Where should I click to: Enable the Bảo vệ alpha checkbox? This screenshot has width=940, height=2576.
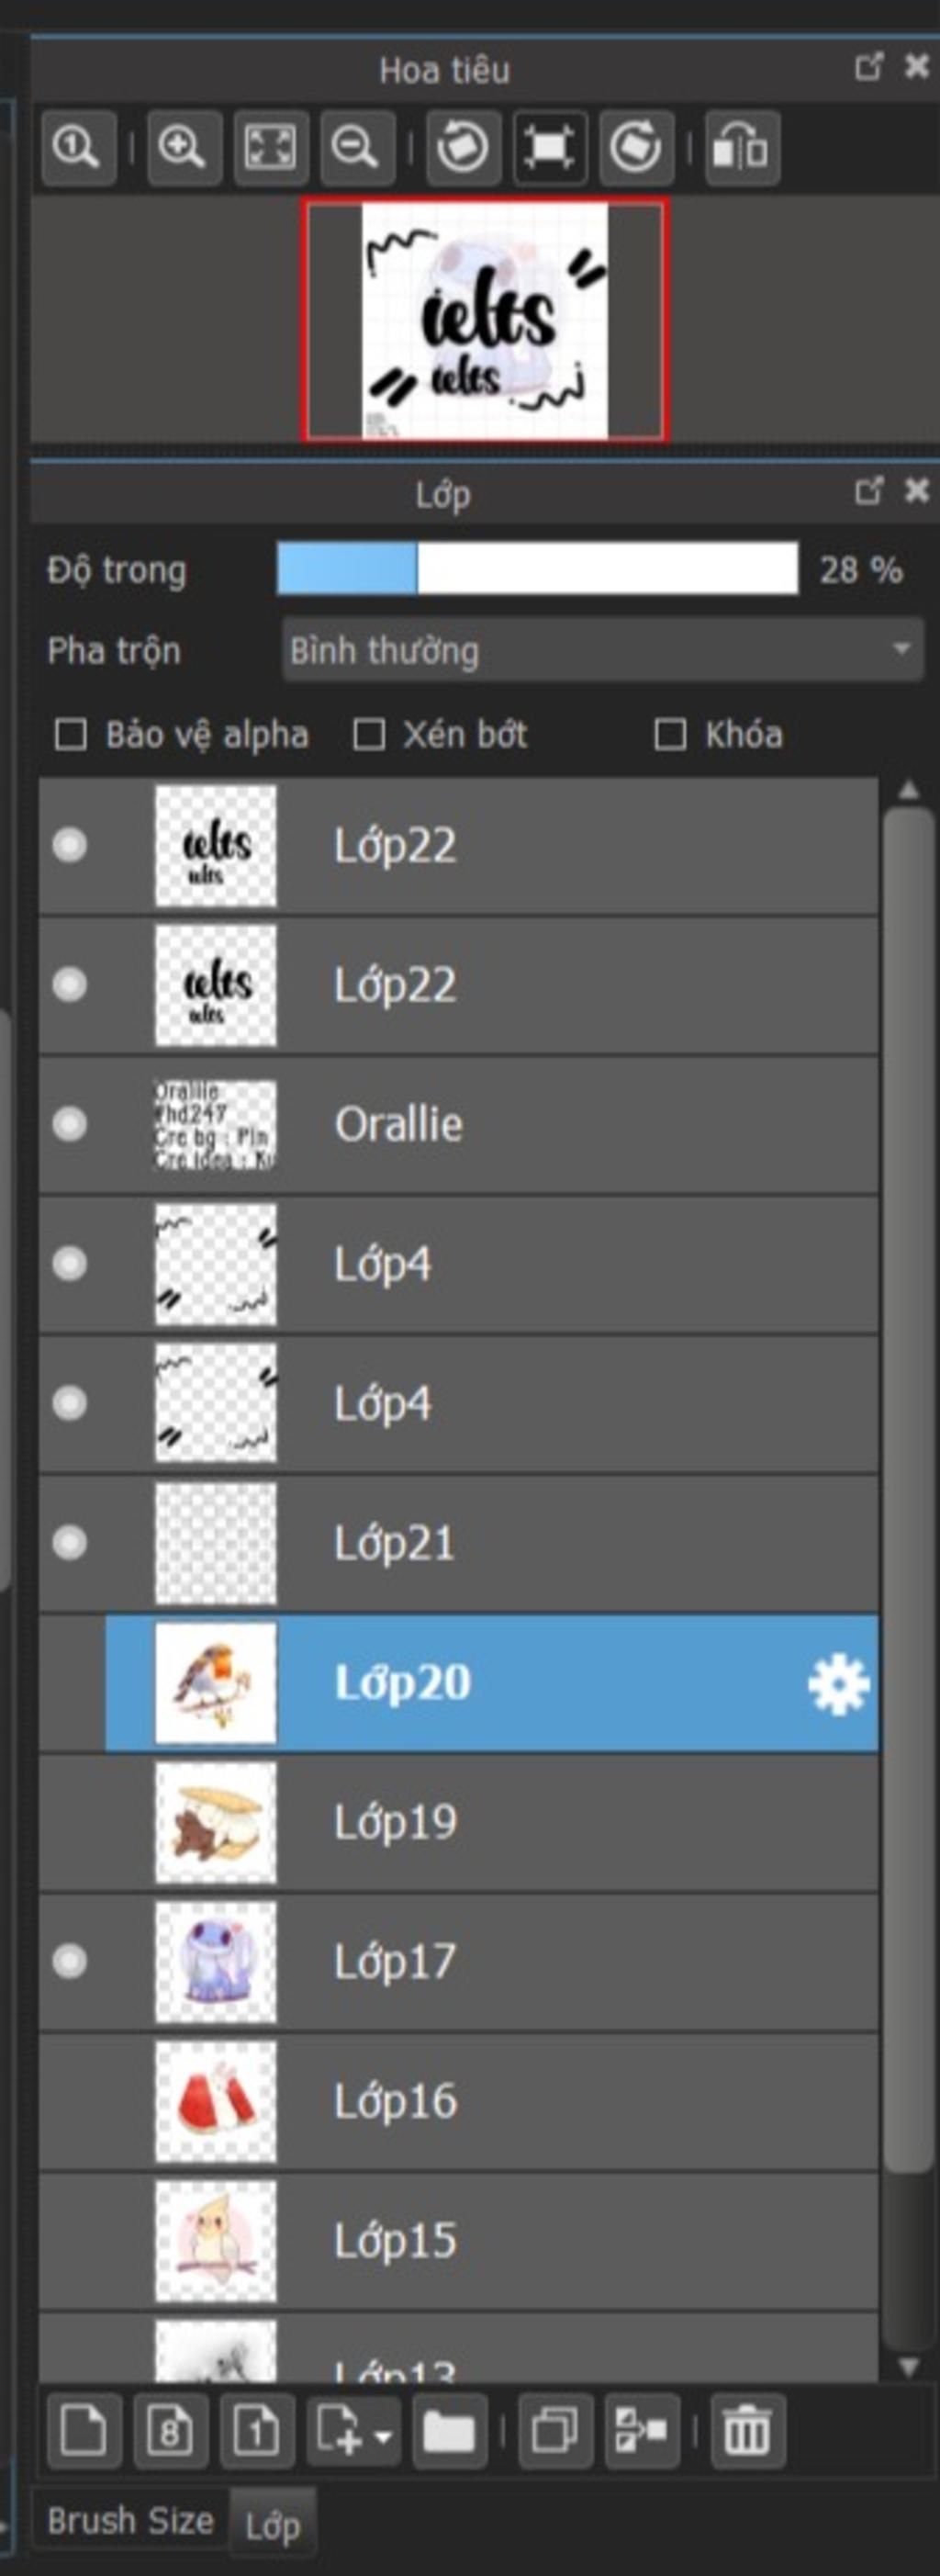pos(71,735)
